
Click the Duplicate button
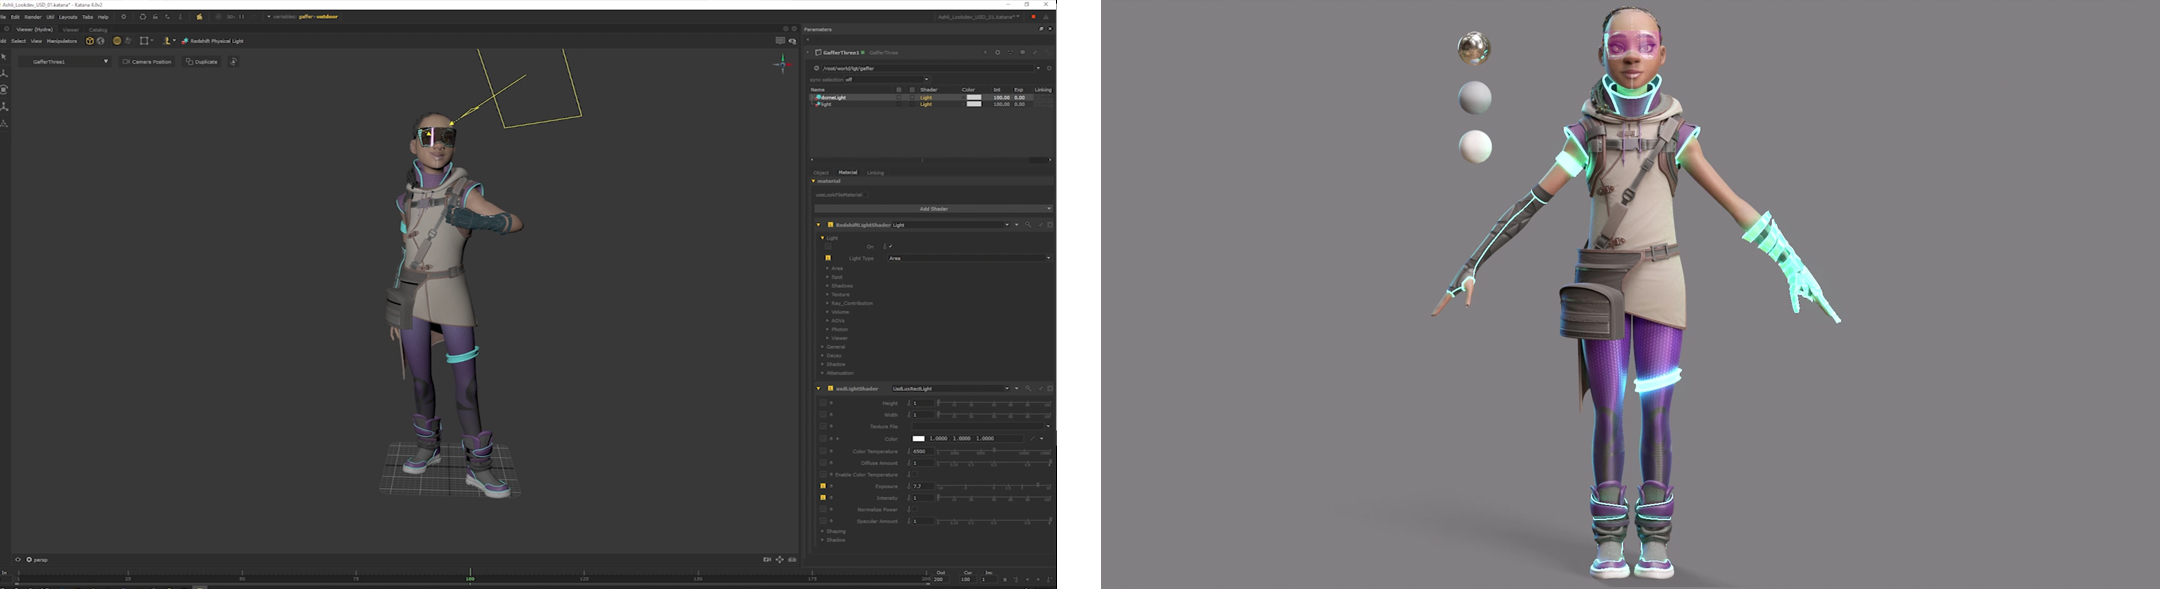tap(201, 62)
